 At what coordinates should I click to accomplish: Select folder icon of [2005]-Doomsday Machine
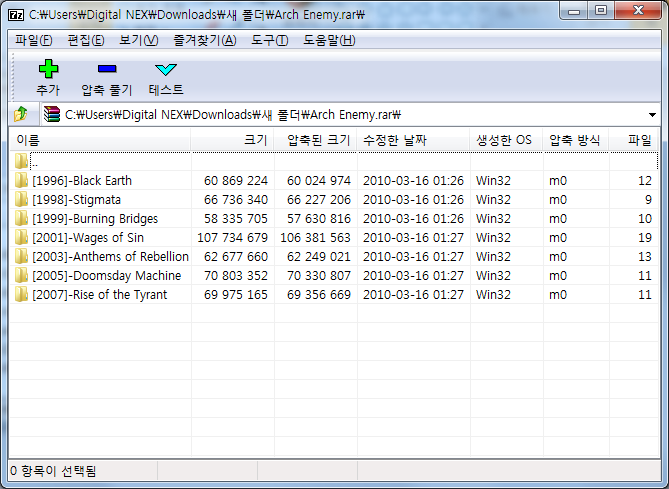pyautogui.click(x=21, y=275)
